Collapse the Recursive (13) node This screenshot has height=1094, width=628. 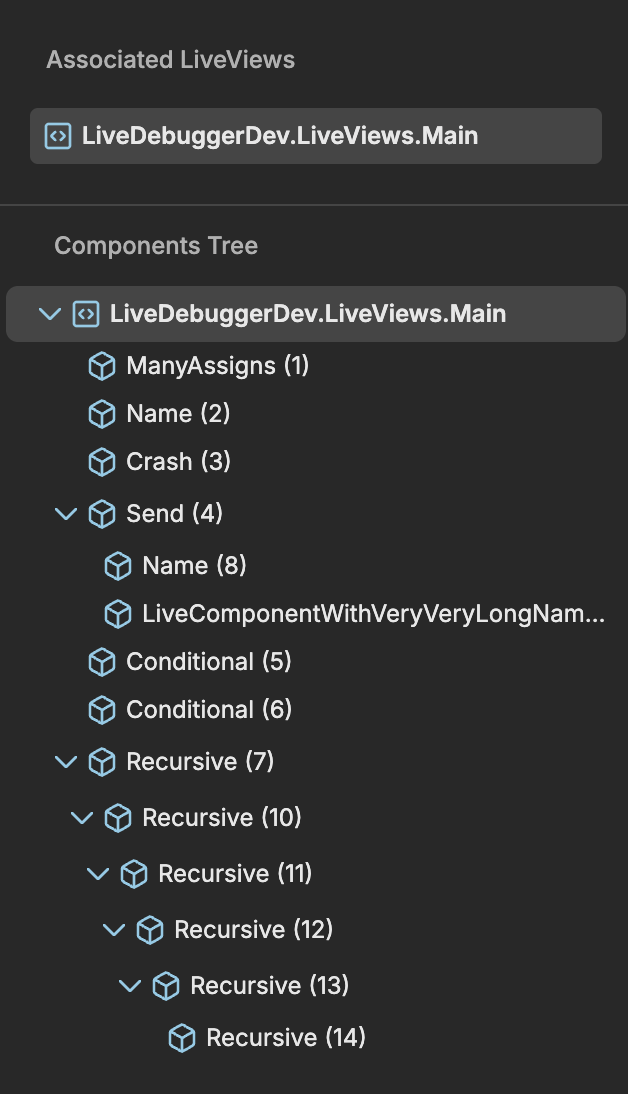tap(130, 986)
